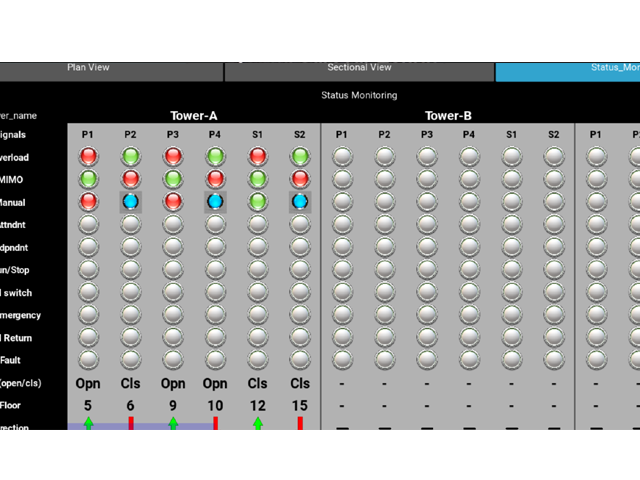
Task: Click Tower-A P4 blue Manual indicator
Action: [215, 201]
